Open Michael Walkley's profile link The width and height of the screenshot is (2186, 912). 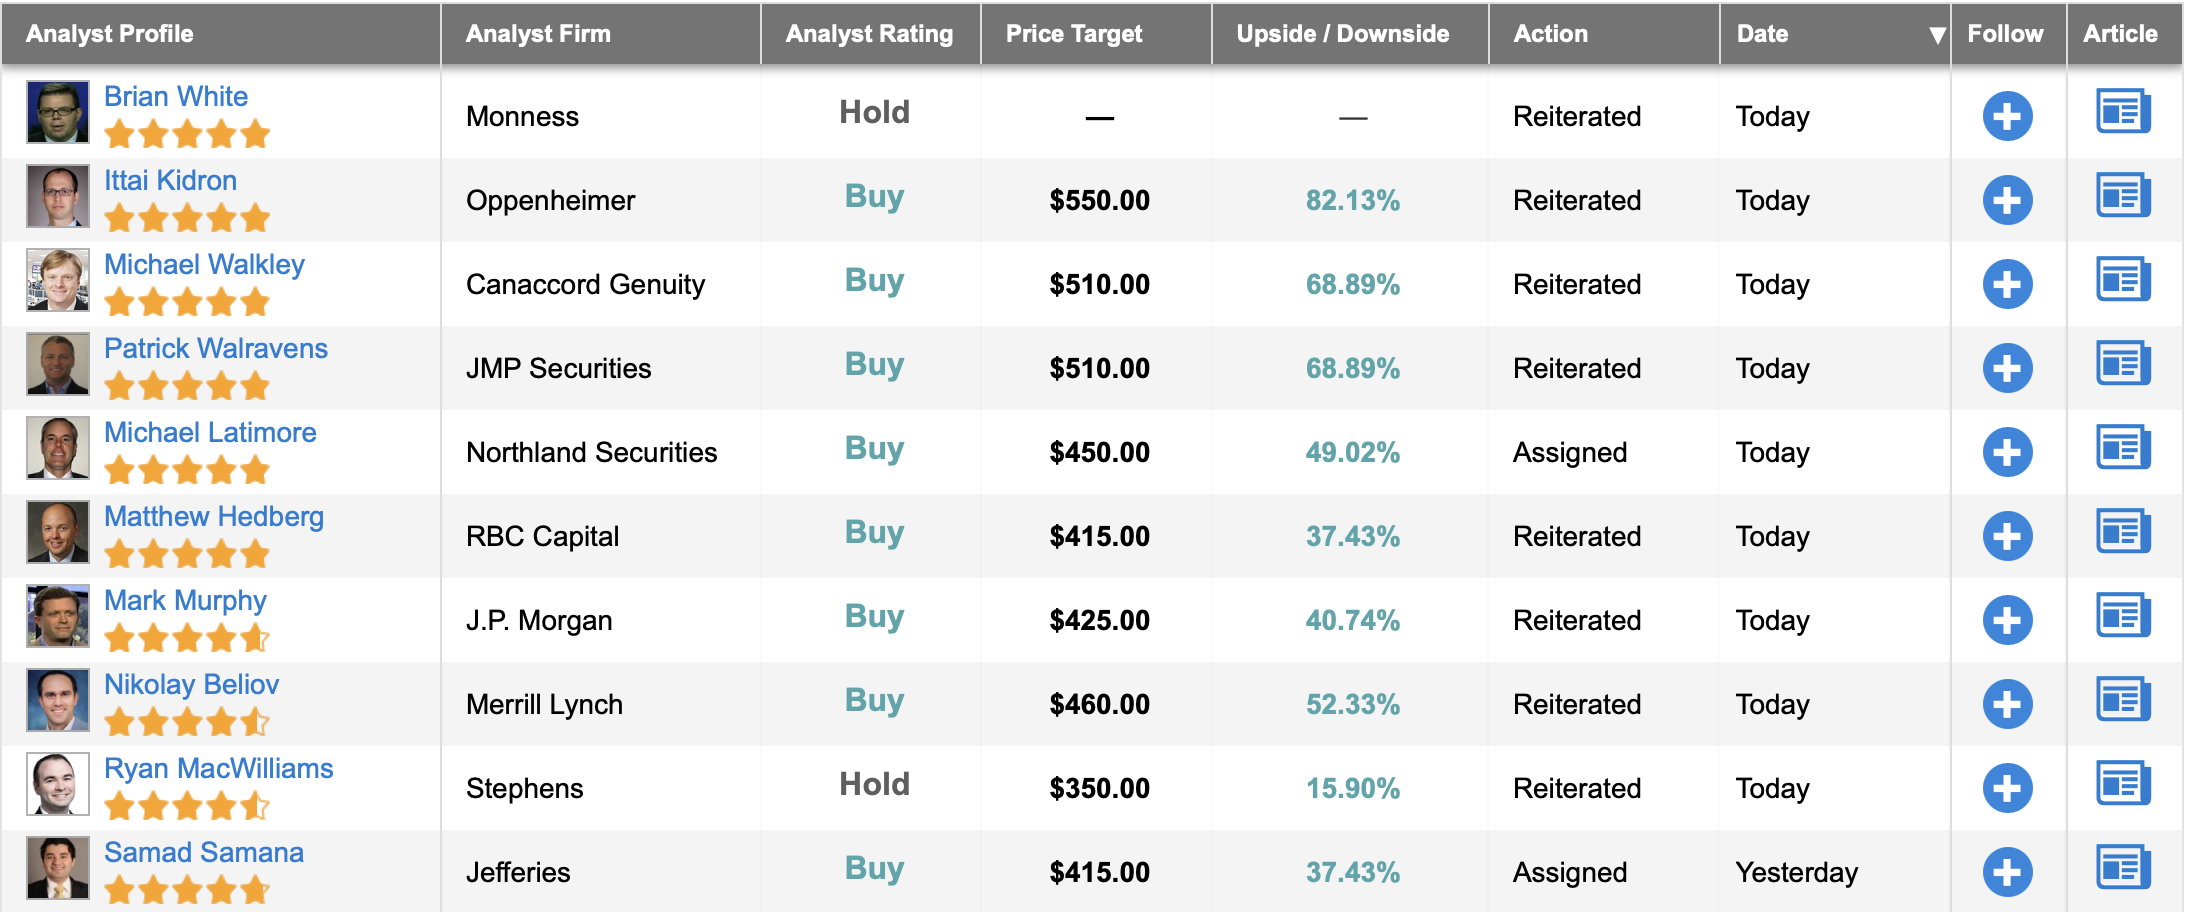click(x=204, y=264)
